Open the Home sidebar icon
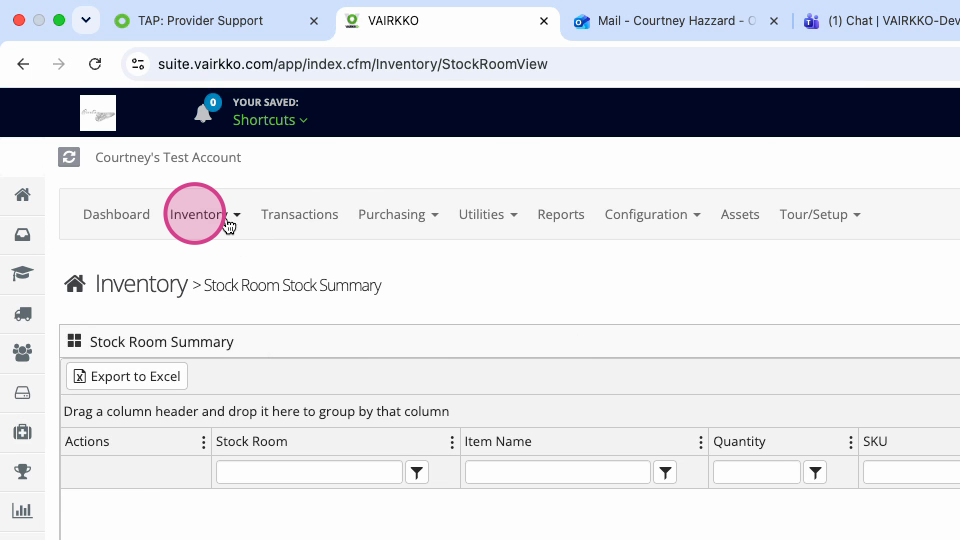This screenshot has width=960, height=540. pos(23,195)
